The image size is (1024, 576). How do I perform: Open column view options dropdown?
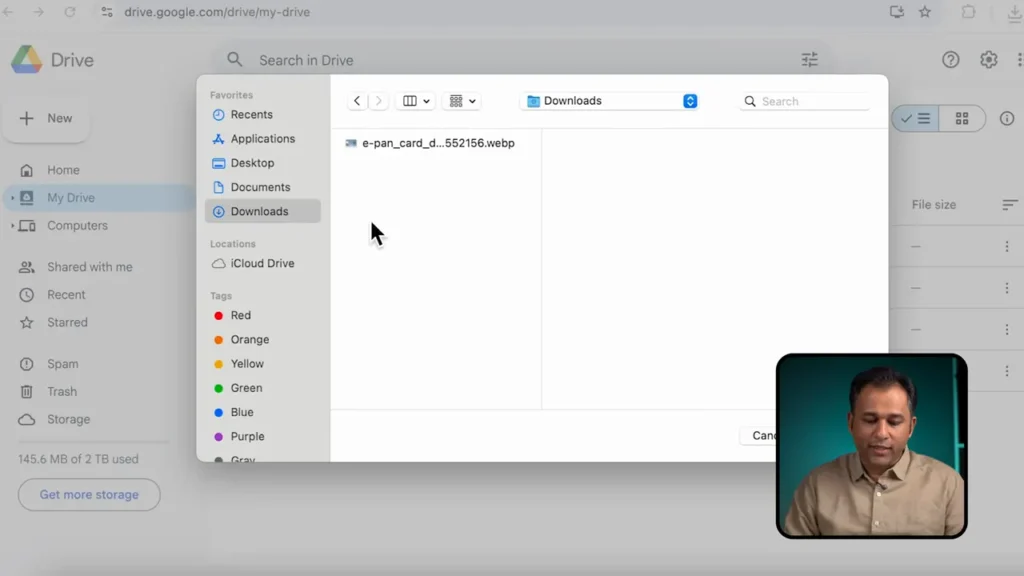pyautogui.click(x=416, y=101)
